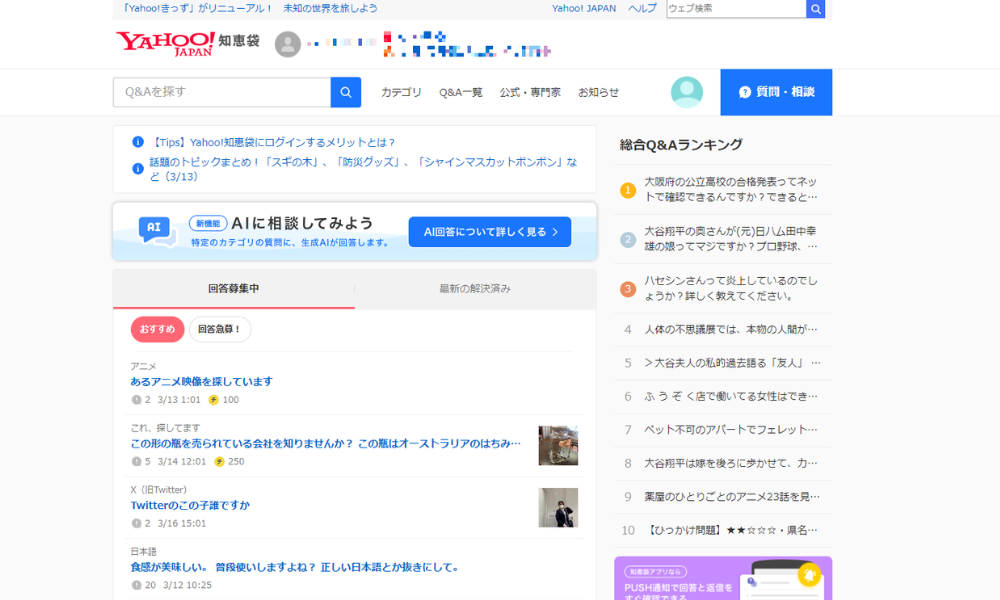1000x600 pixels.
Task: Click the gray avatar icon beside the logo
Action: click(x=287, y=45)
